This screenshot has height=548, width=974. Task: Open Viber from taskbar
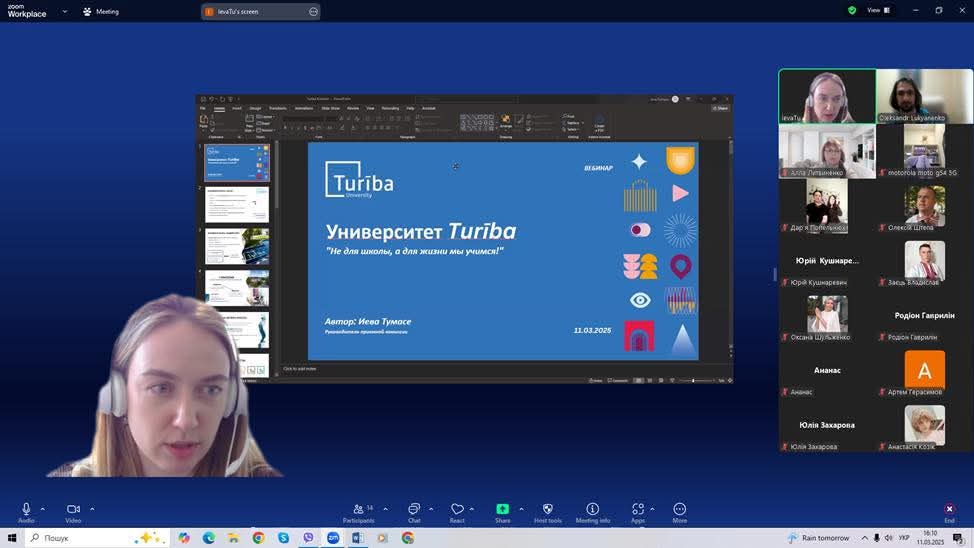coord(308,537)
